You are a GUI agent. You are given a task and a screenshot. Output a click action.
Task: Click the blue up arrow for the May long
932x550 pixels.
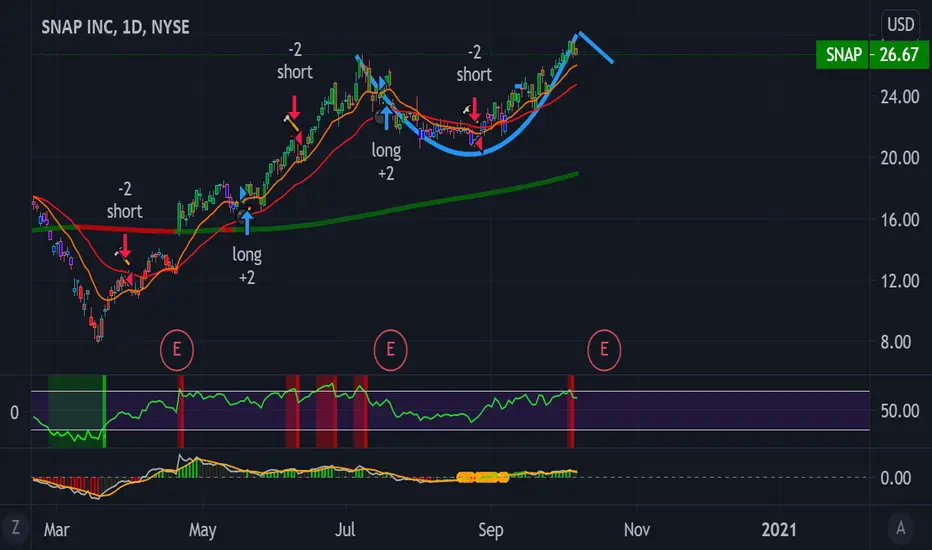247,223
